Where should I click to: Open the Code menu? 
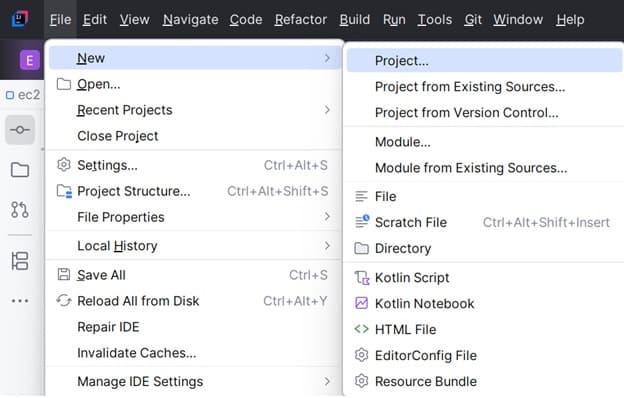(x=246, y=20)
